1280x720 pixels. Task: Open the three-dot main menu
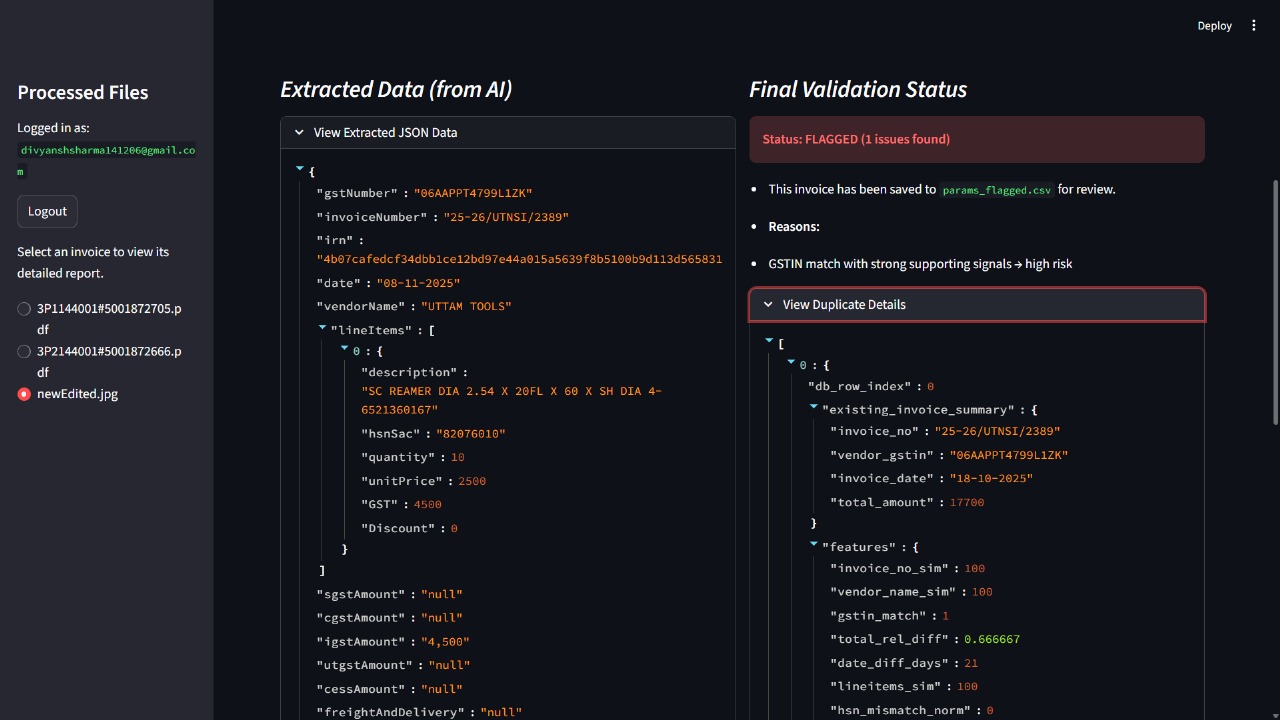click(1254, 26)
